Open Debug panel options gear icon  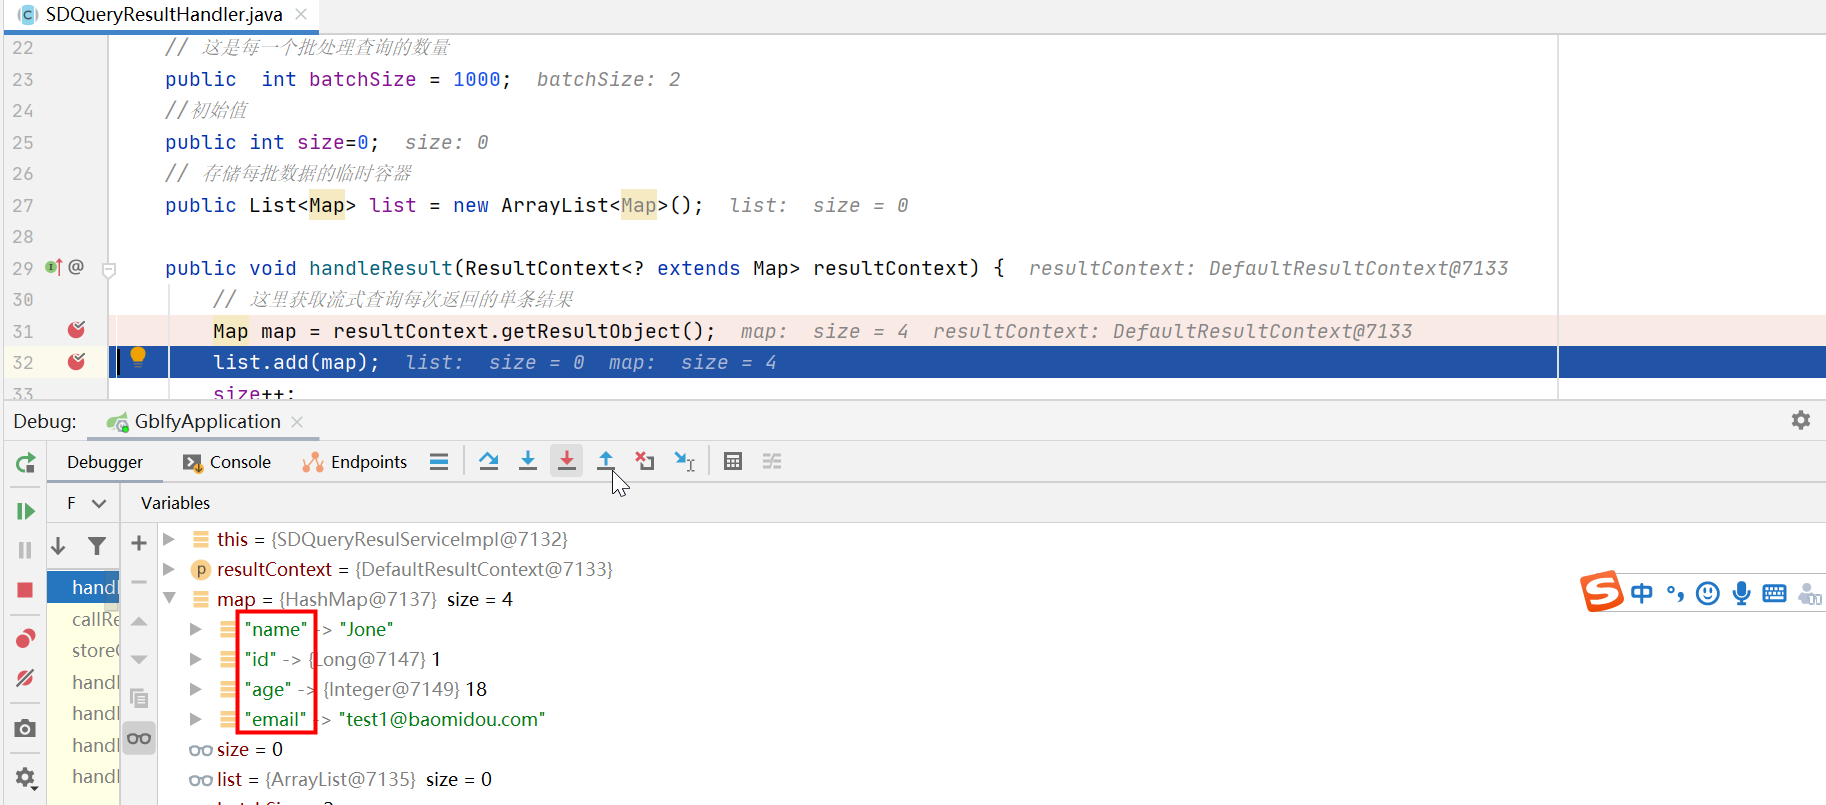click(x=1801, y=420)
